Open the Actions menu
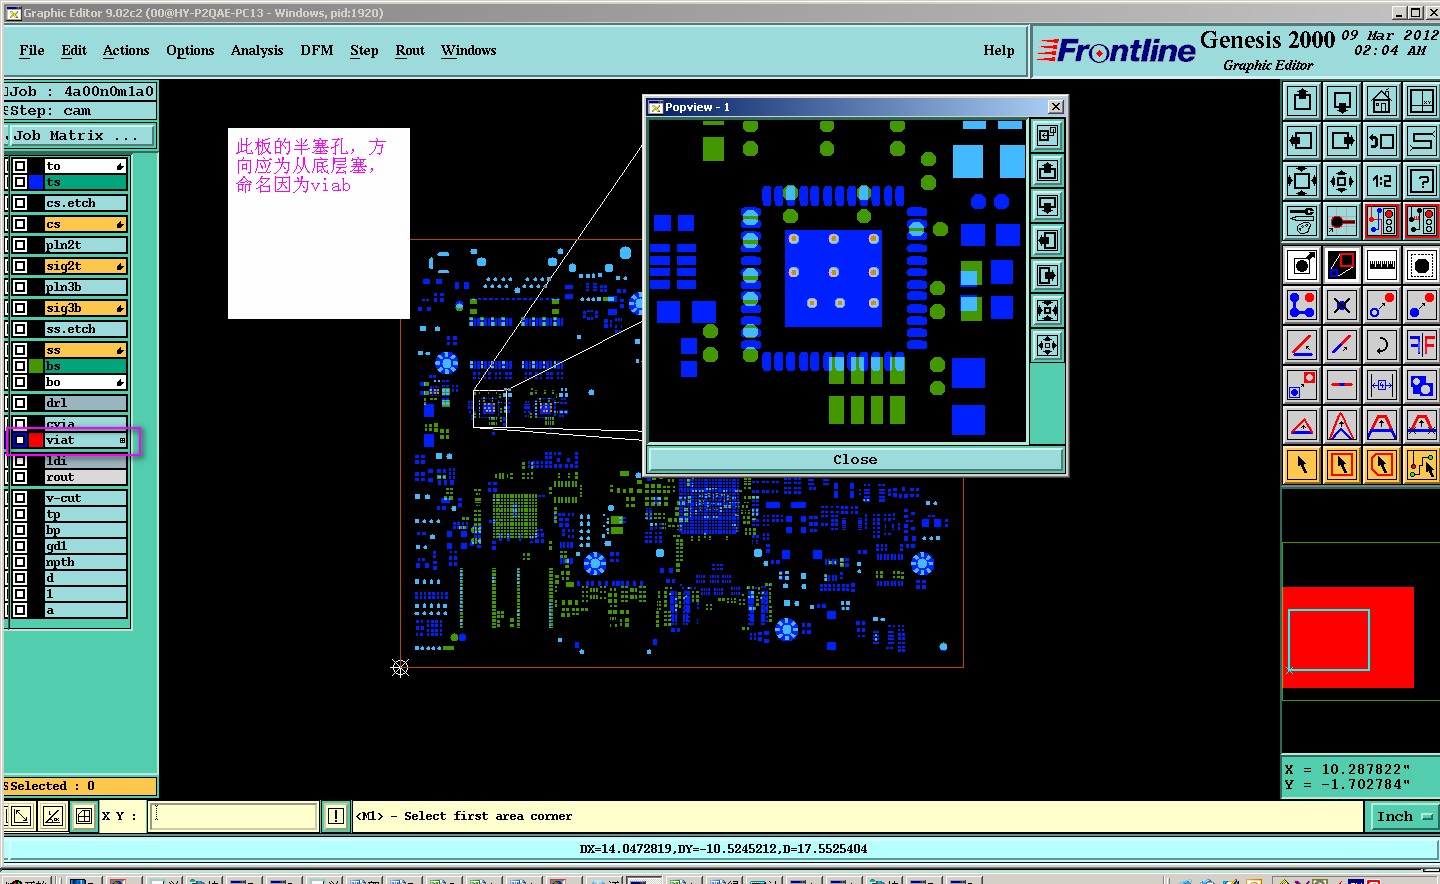 (126, 50)
